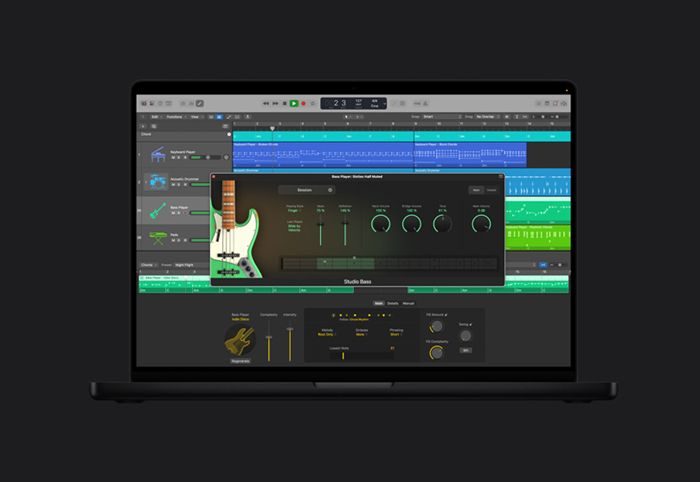This screenshot has height=482, width=700.
Task: Click the Main Volume knob in Studio Bass
Action: [x=481, y=224]
